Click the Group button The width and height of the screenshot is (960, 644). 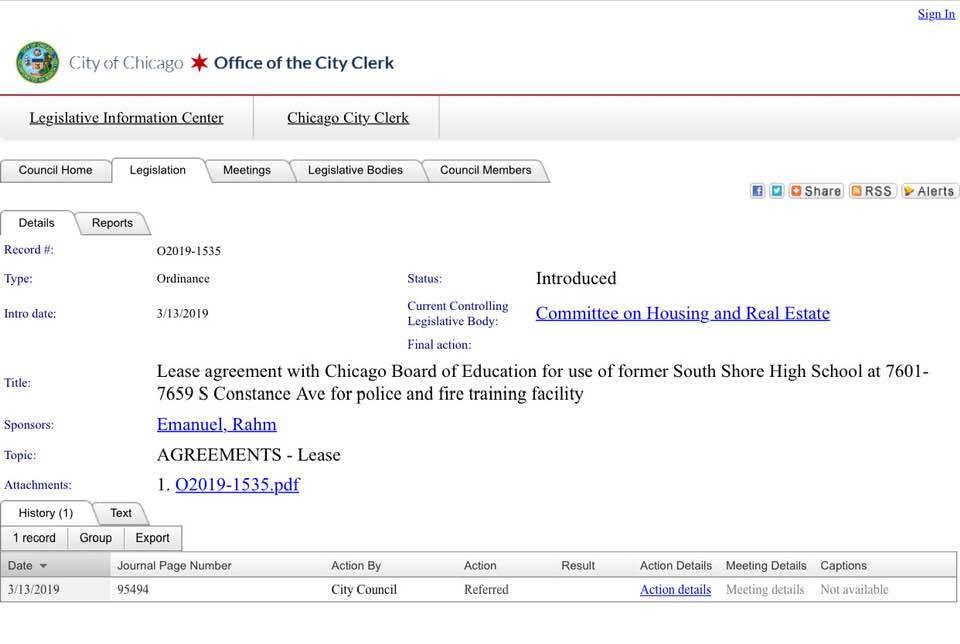click(x=96, y=538)
